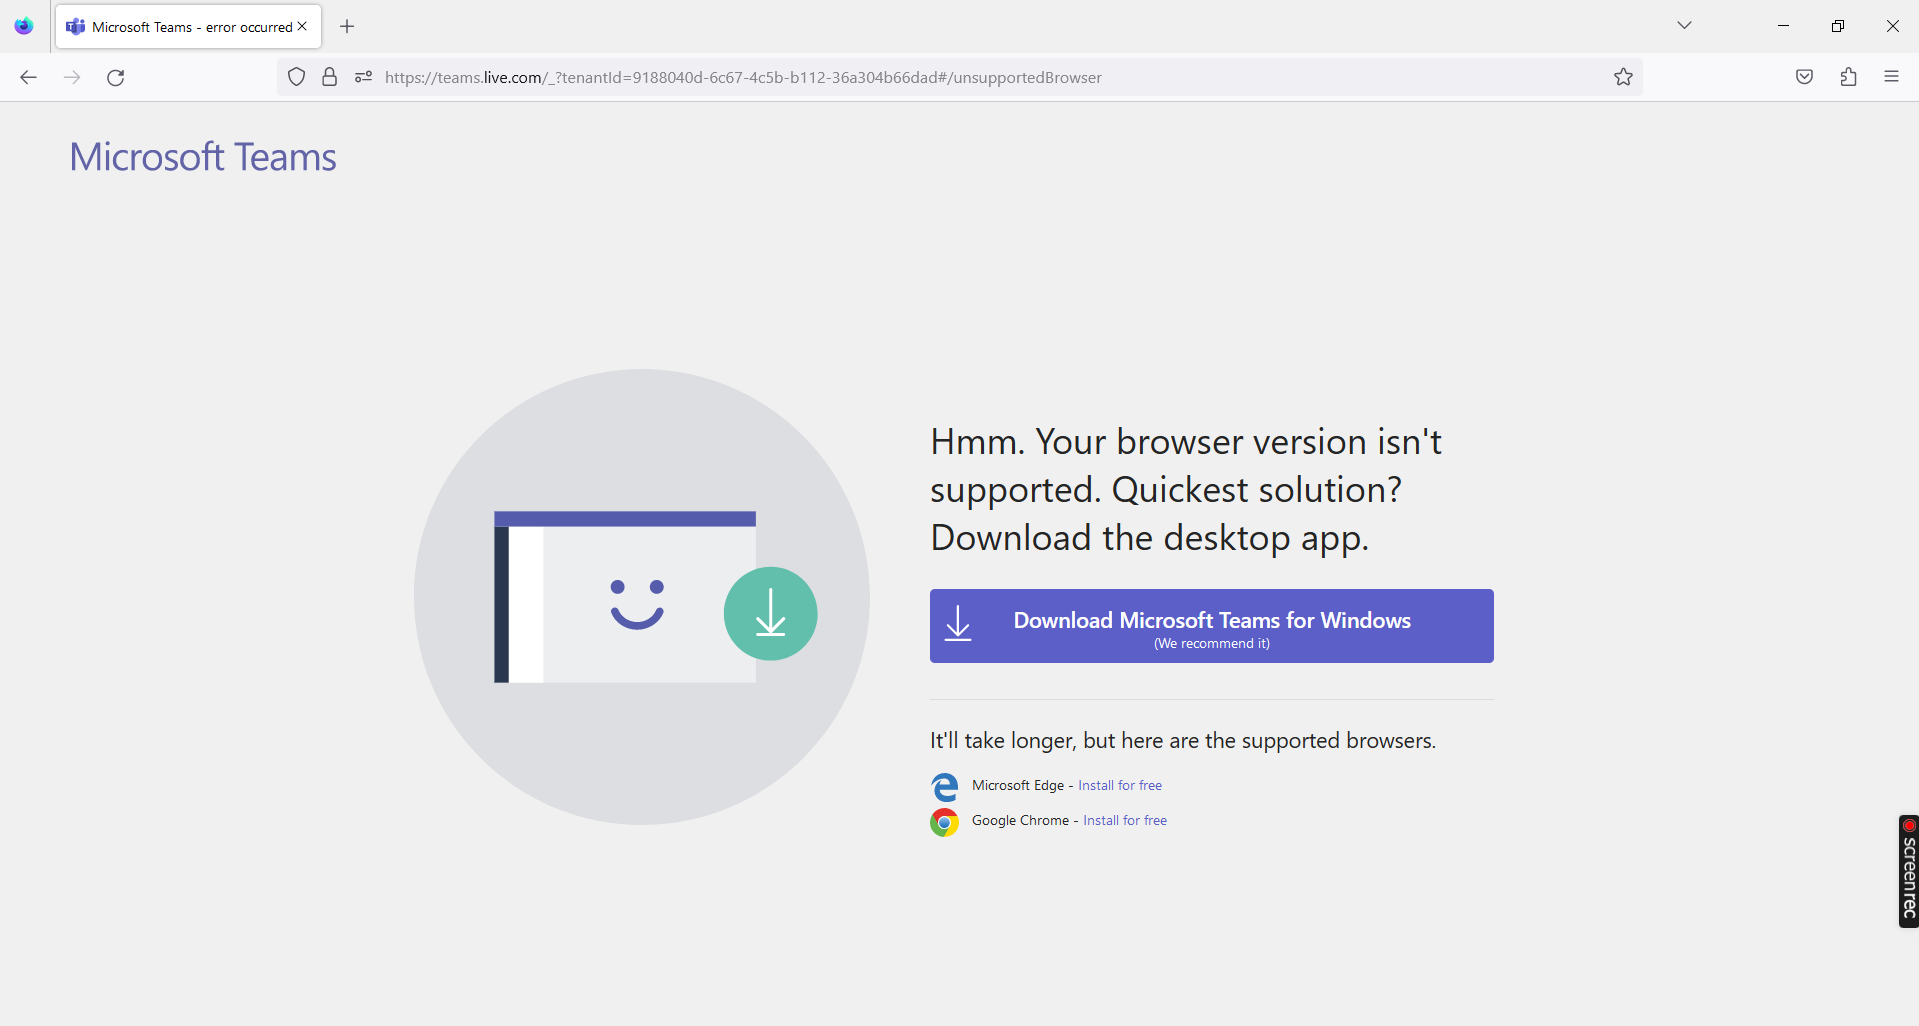Select the Microsoft Teams error tab

(x=180, y=26)
